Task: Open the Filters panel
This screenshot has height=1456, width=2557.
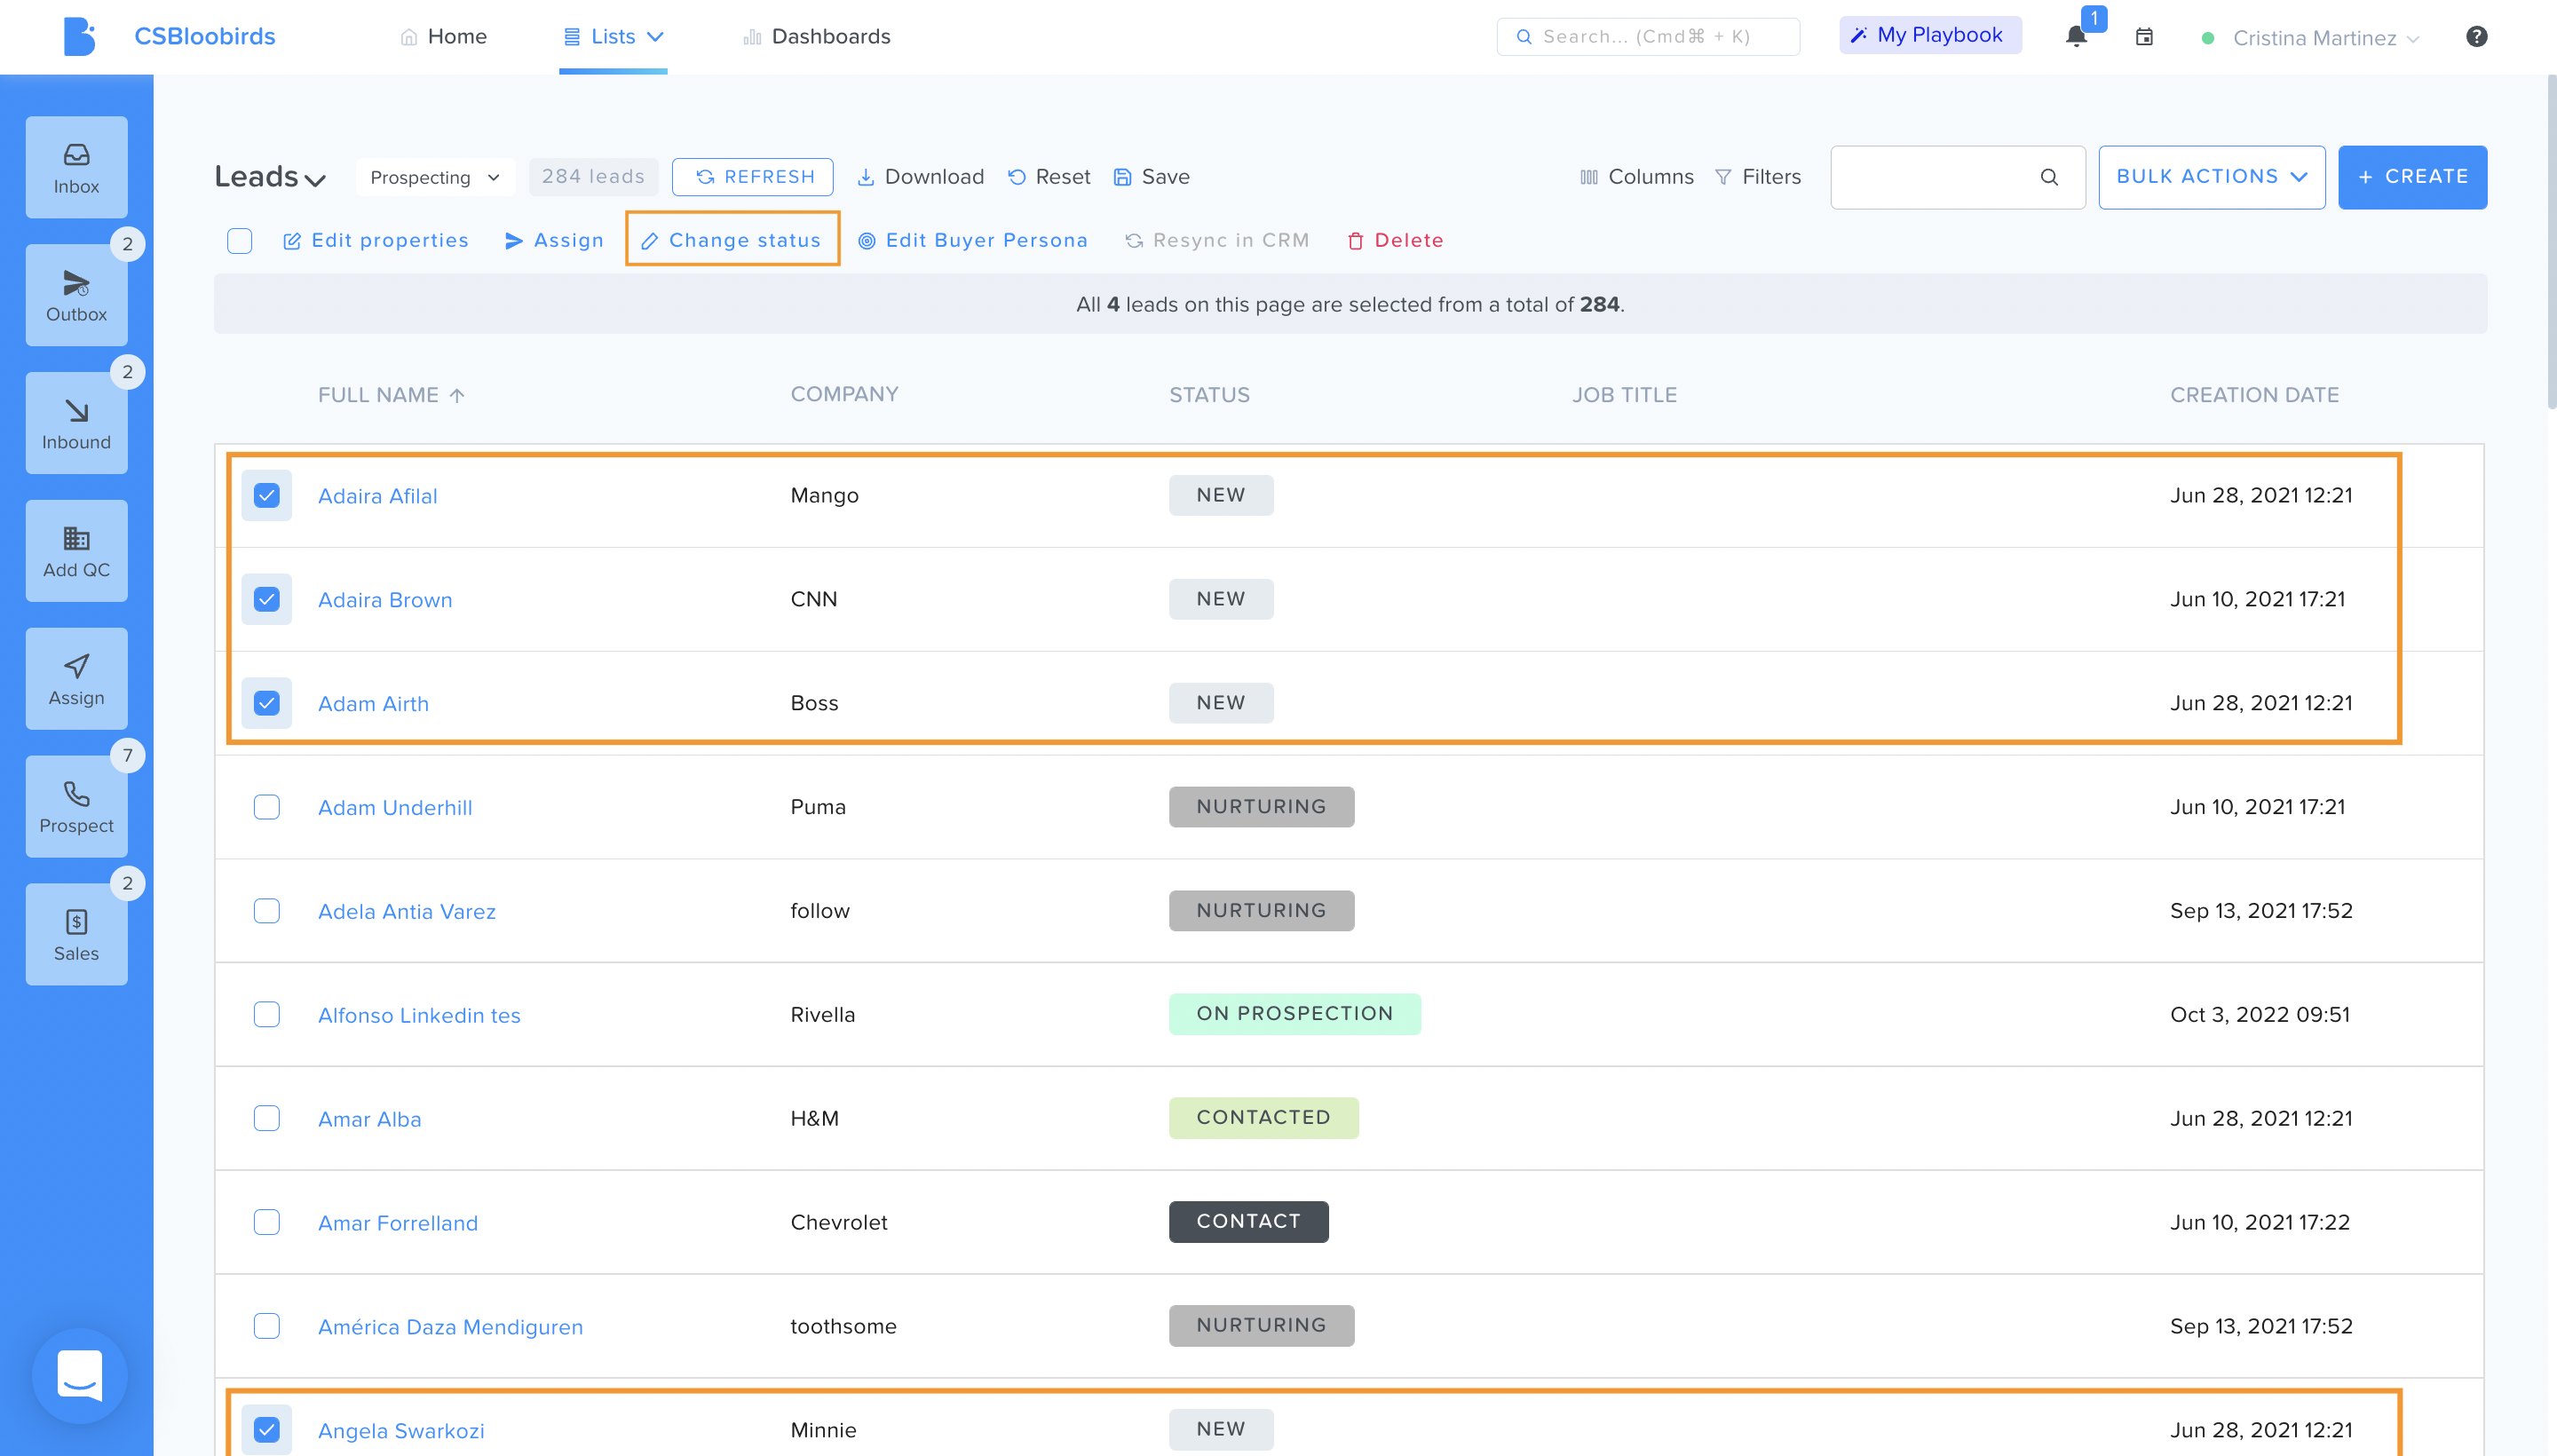Action: pyautogui.click(x=1758, y=177)
